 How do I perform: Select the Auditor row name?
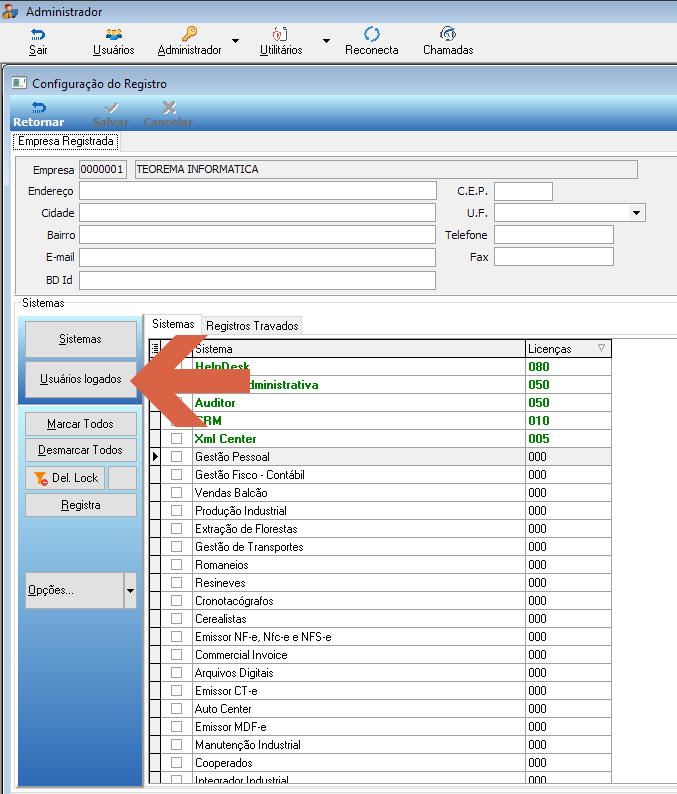(x=215, y=403)
